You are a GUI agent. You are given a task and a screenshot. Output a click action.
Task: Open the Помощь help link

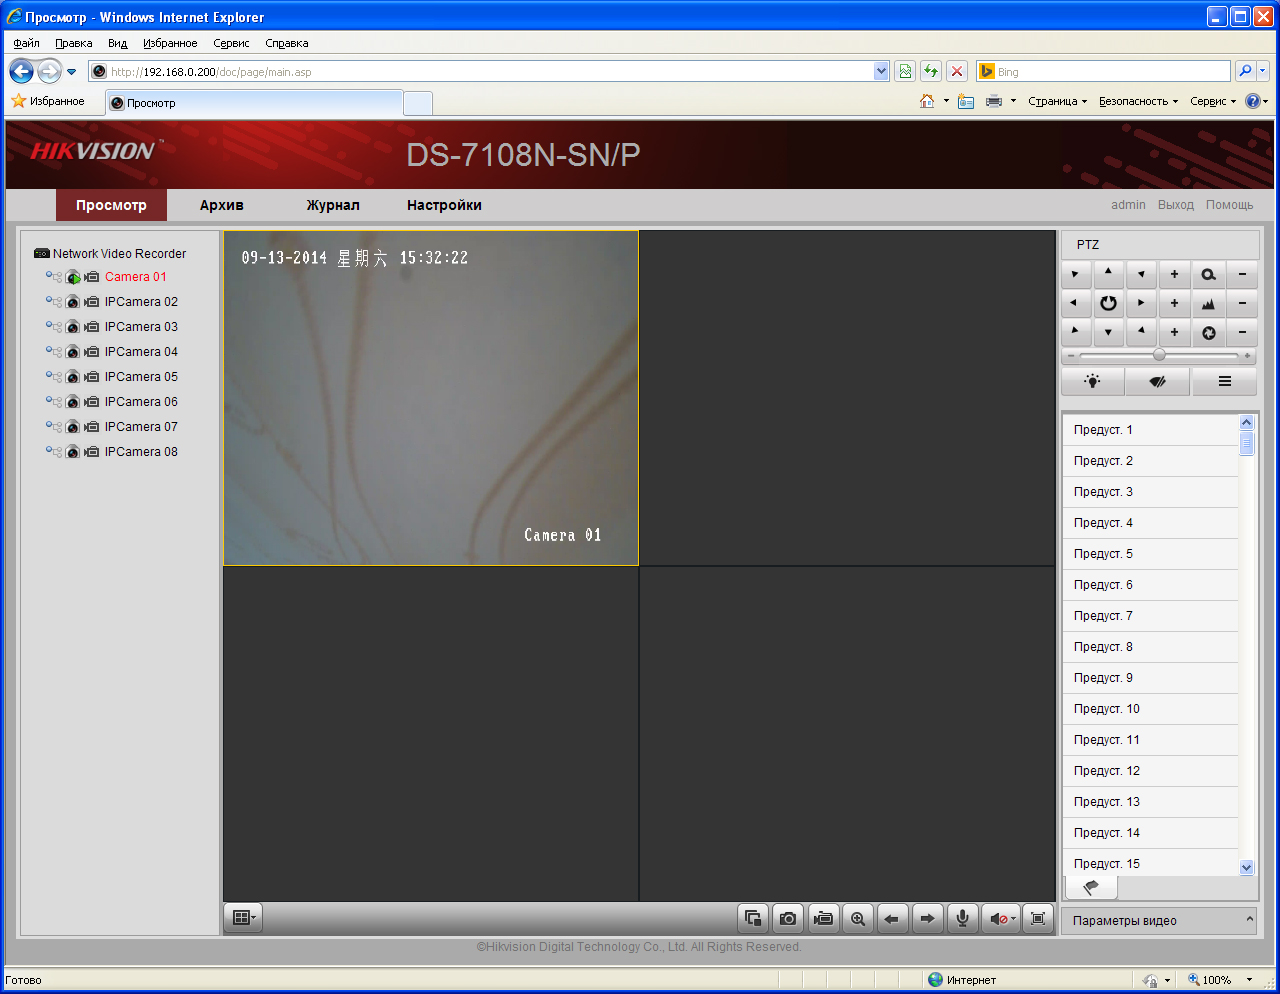[x=1229, y=205]
